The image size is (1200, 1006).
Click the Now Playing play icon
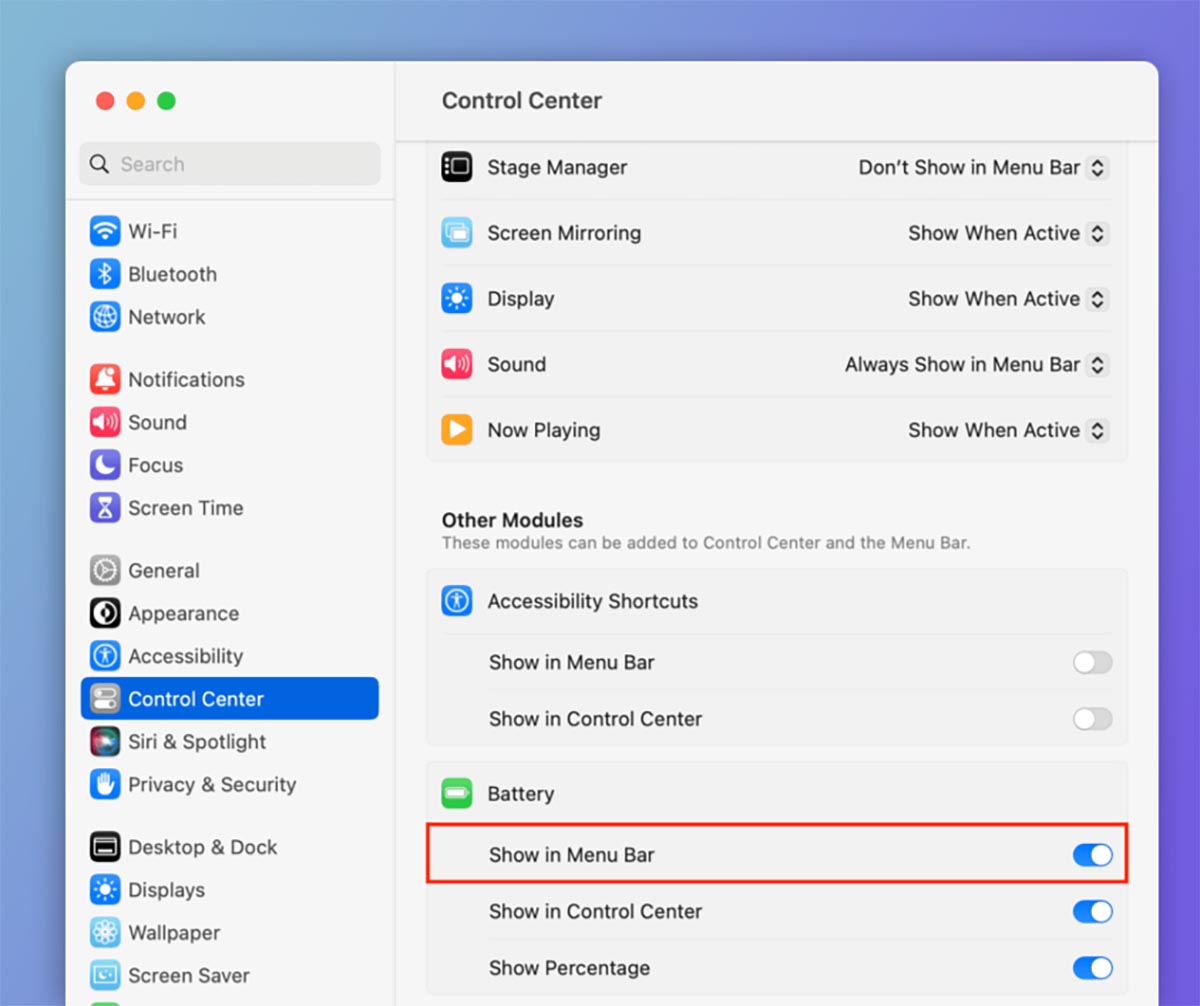pos(457,430)
